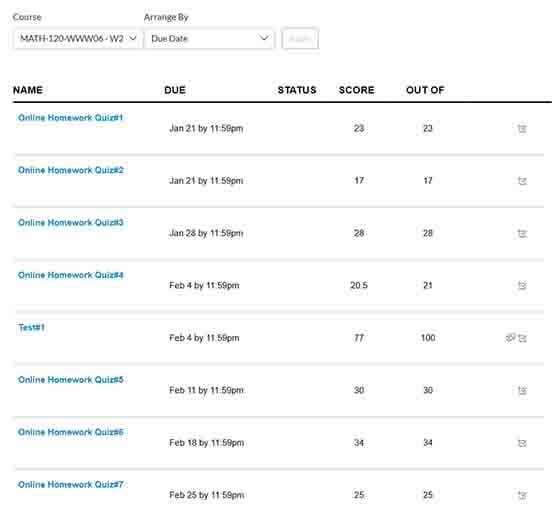Image resolution: width=560 pixels, height=518 pixels.
Task: Click the rubric icon for Quiz#4
Action: (x=522, y=286)
